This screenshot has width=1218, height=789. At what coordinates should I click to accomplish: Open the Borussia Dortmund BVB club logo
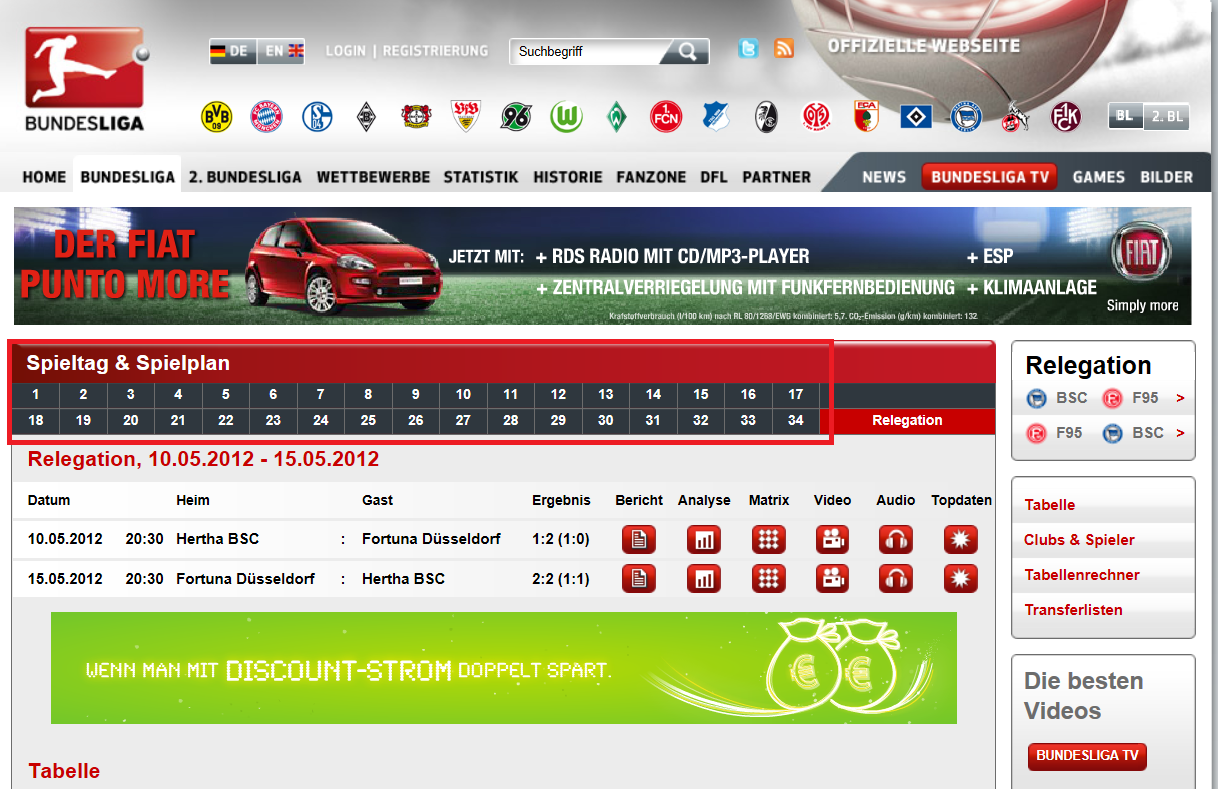(x=216, y=117)
